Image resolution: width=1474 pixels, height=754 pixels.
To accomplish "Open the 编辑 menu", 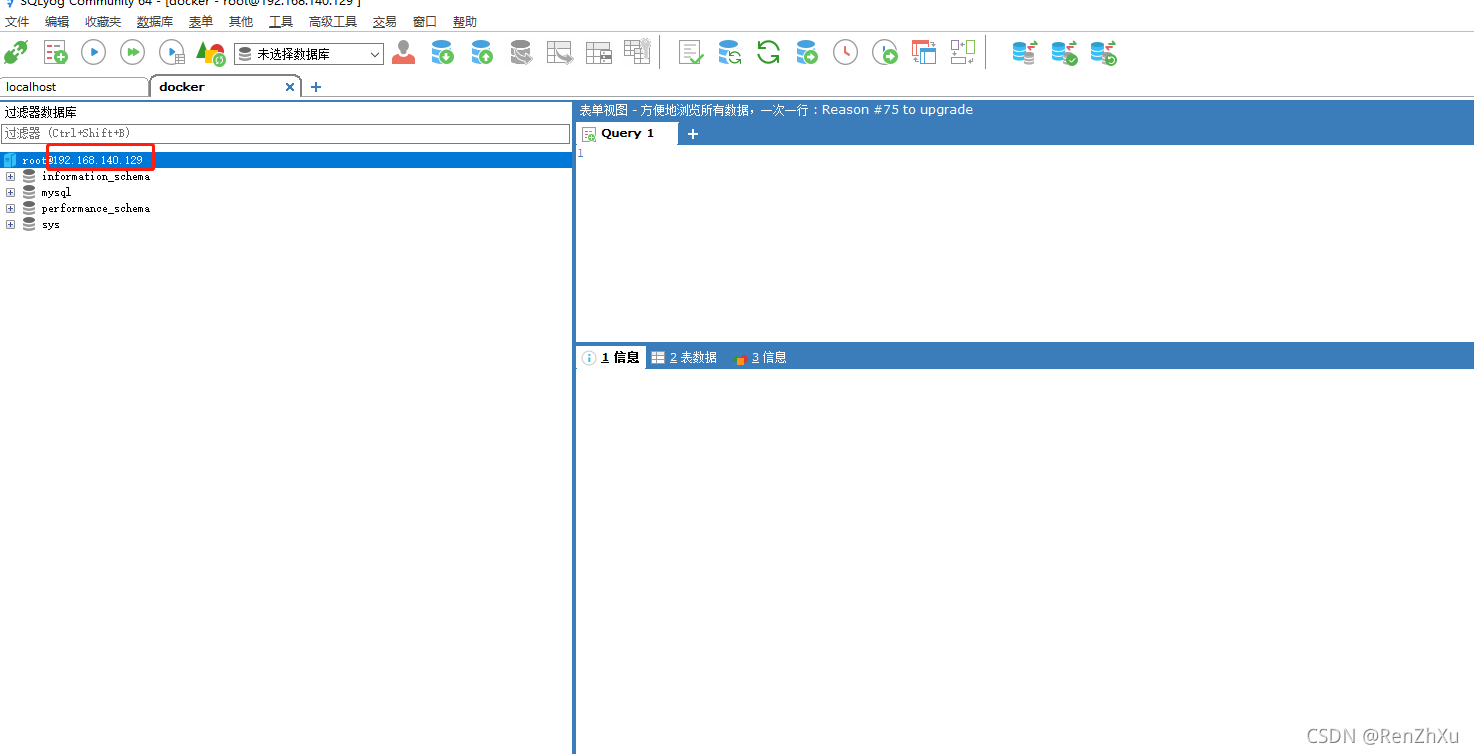I will (x=57, y=21).
